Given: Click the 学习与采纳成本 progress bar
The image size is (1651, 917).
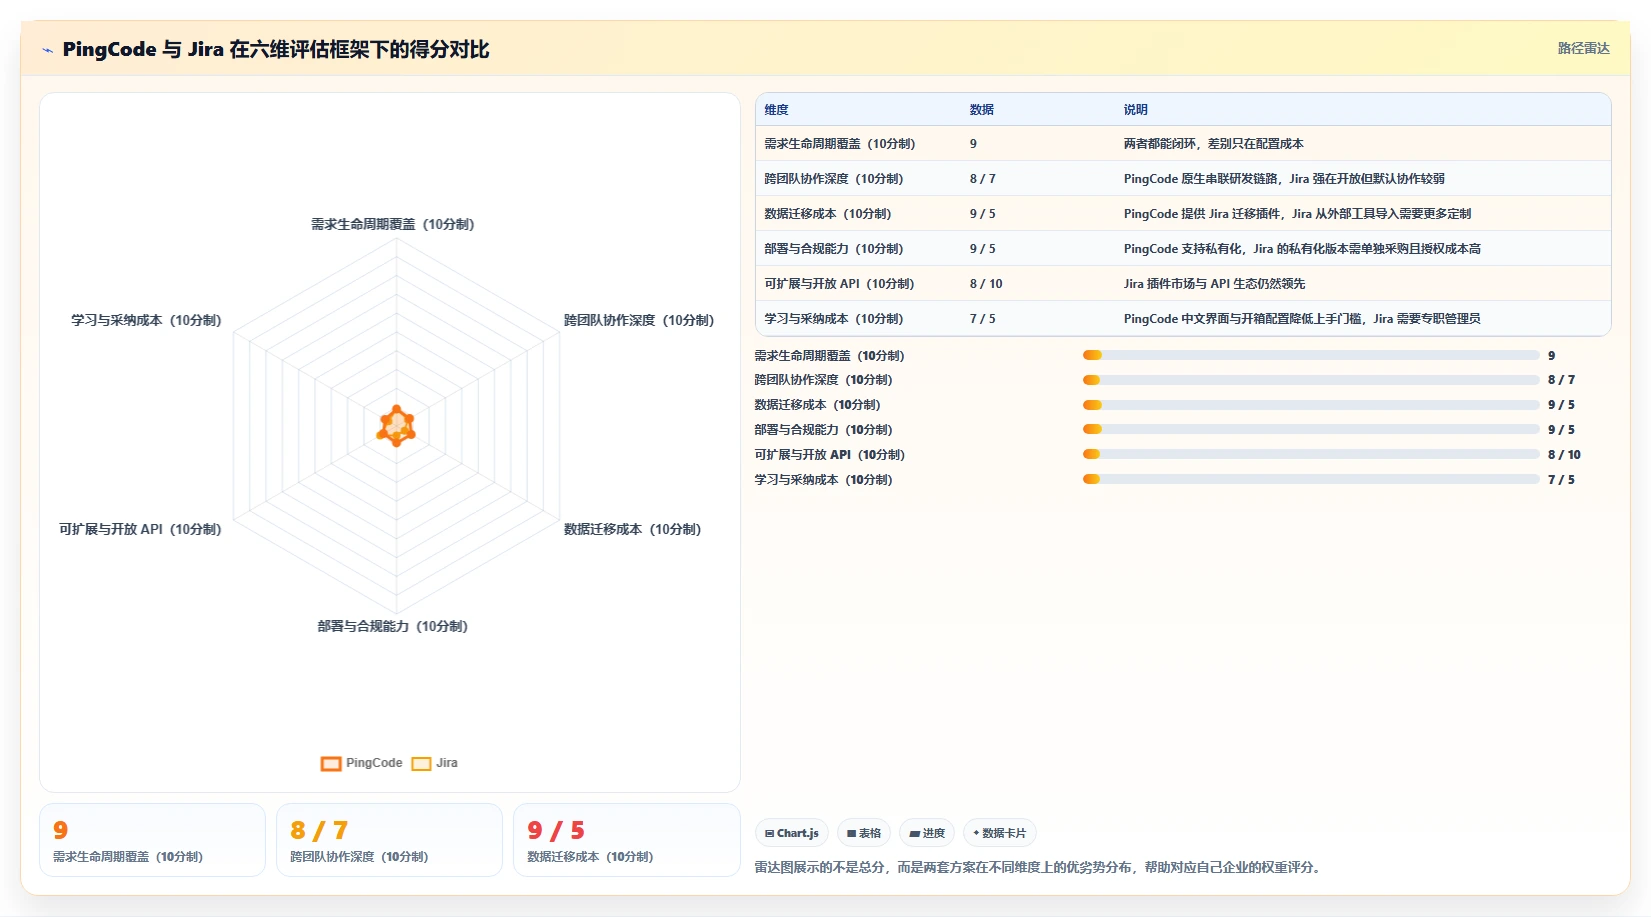Looking at the screenshot, I should click(x=1311, y=479).
